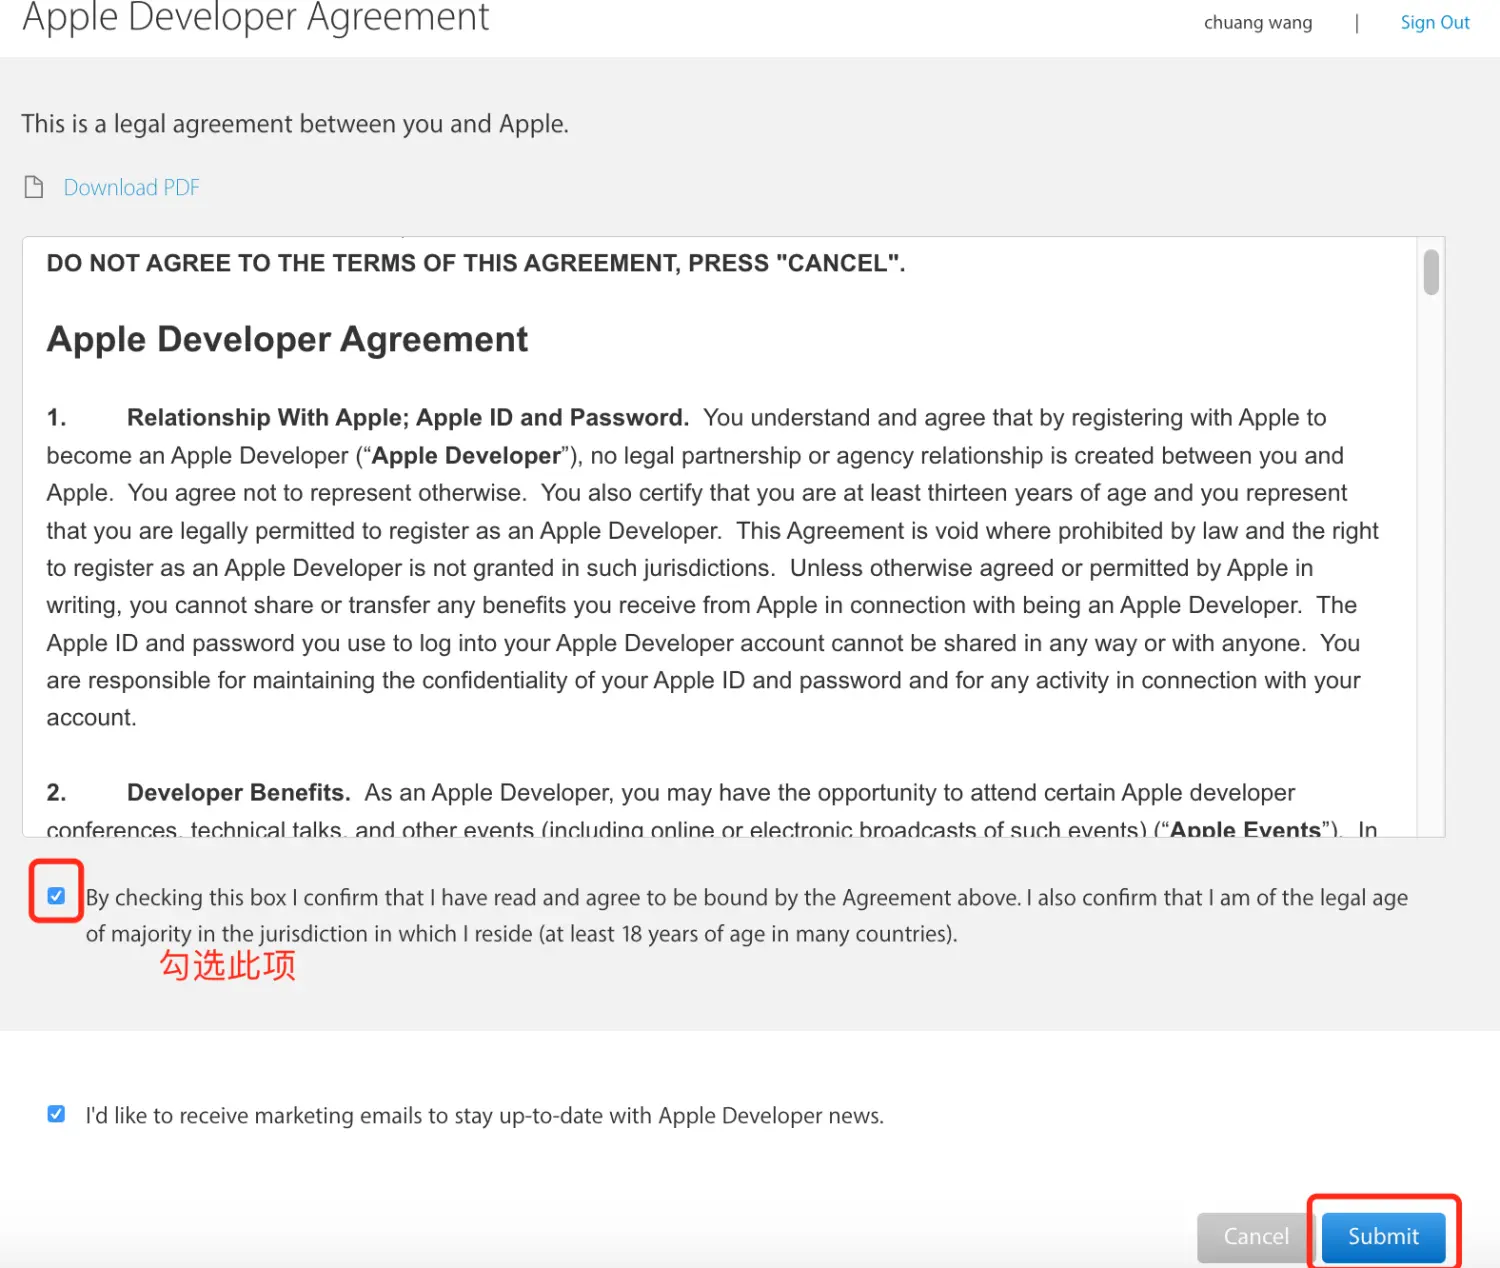The image size is (1500, 1268).
Task: Click the 'Developer Benefits.' section heading
Action: (x=239, y=793)
